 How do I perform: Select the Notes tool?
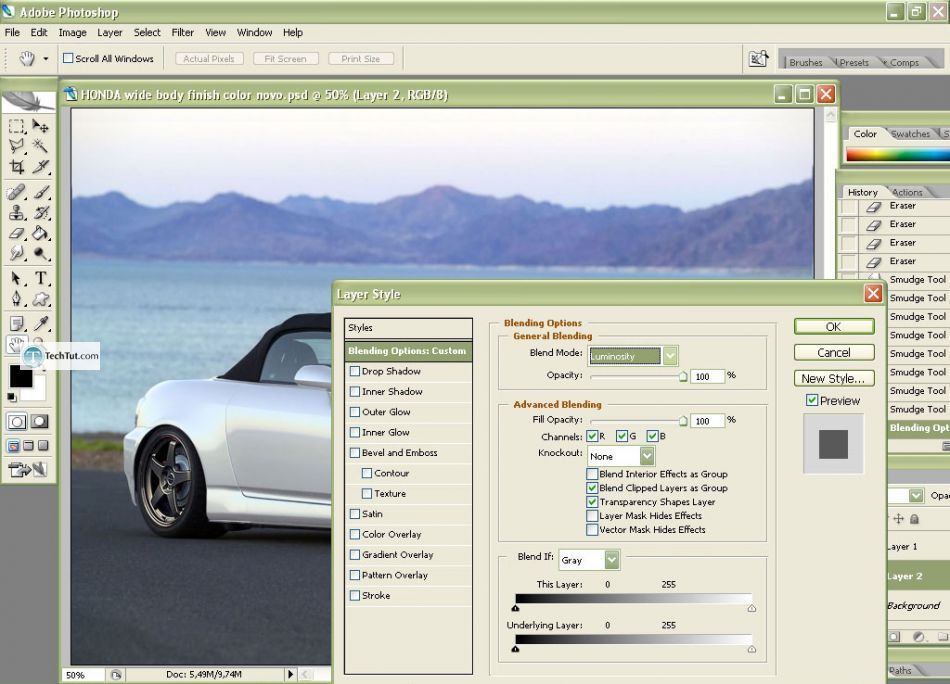coord(16,324)
